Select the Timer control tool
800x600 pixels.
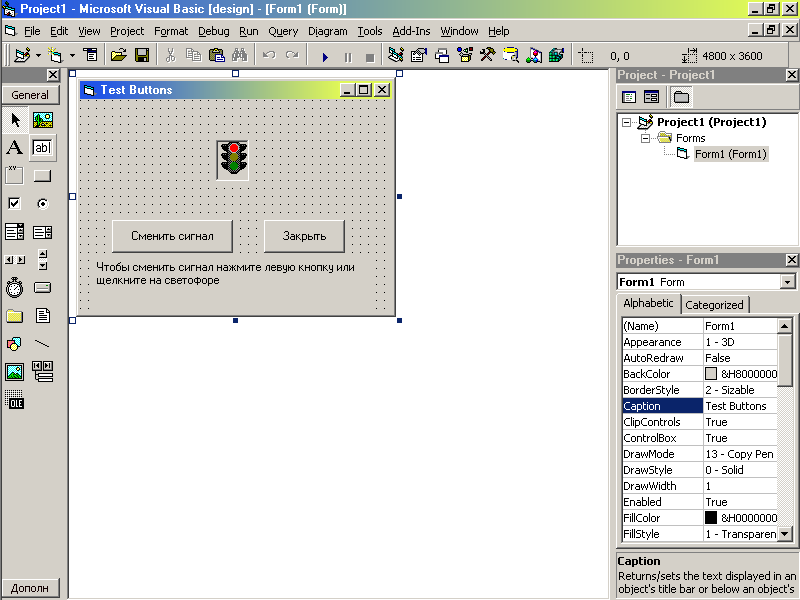[15, 288]
